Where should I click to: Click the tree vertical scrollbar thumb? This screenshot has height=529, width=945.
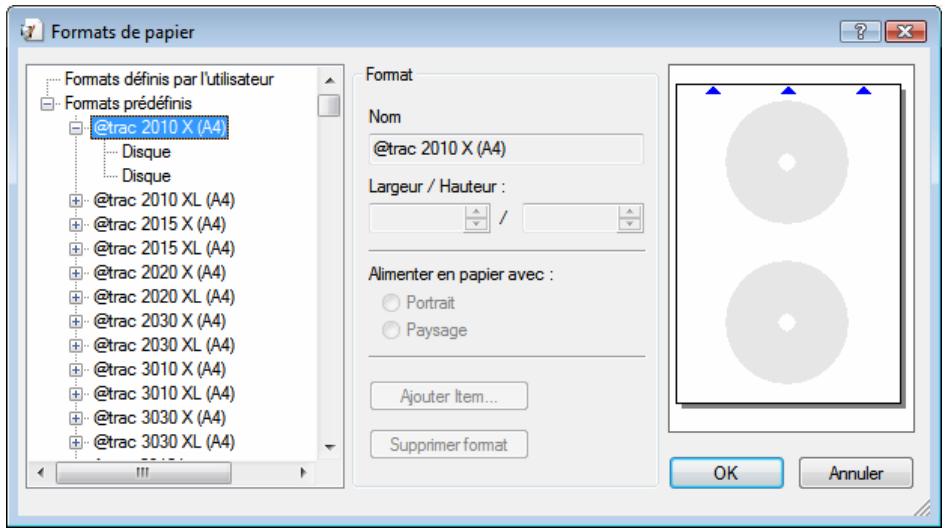[x=329, y=105]
